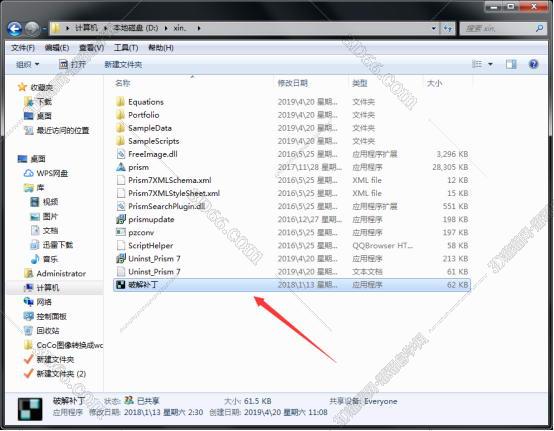The image size is (554, 431).
Task: Click the back navigation arrow
Action: click(15, 28)
